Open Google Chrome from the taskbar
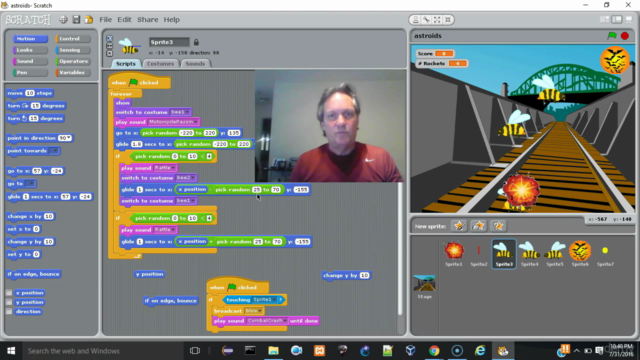 tap(434, 351)
